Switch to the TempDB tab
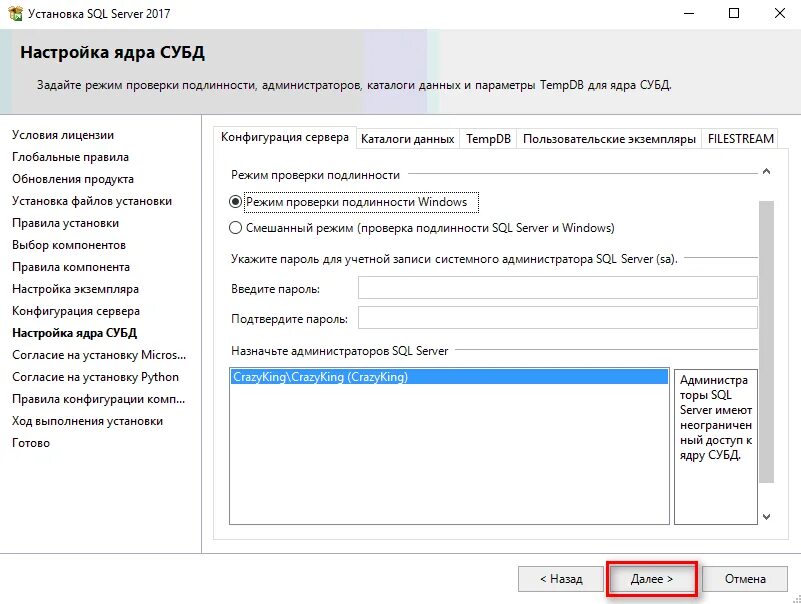This screenshot has height=604, width=801. [488, 139]
